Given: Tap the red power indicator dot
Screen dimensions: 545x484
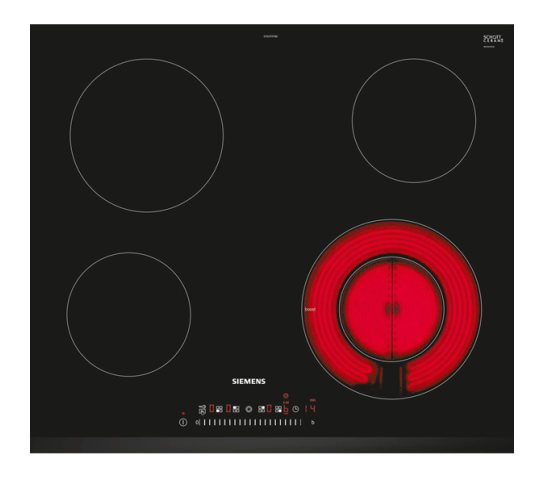Looking at the screenshot, I should click(x=183, y=413).
